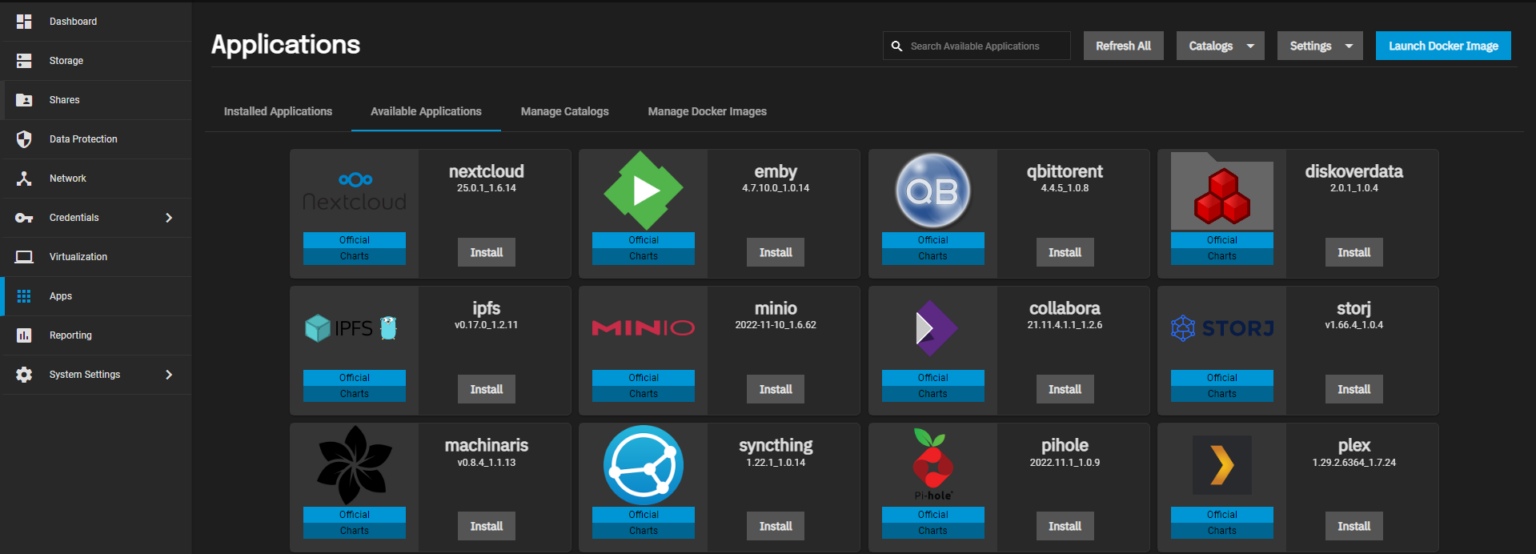Click the Reporting chart icon
The image size is (1536, 554).
(24, 335)
